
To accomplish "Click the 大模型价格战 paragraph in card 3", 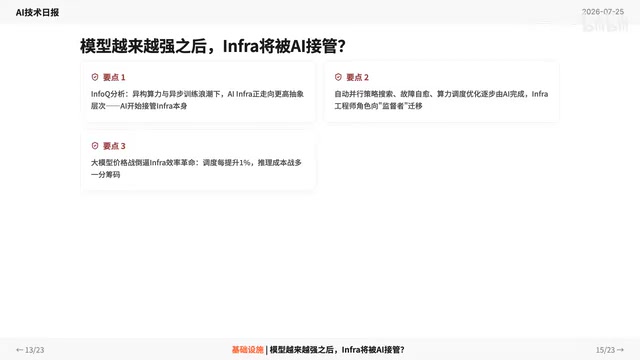I will (x=196, y=168).
